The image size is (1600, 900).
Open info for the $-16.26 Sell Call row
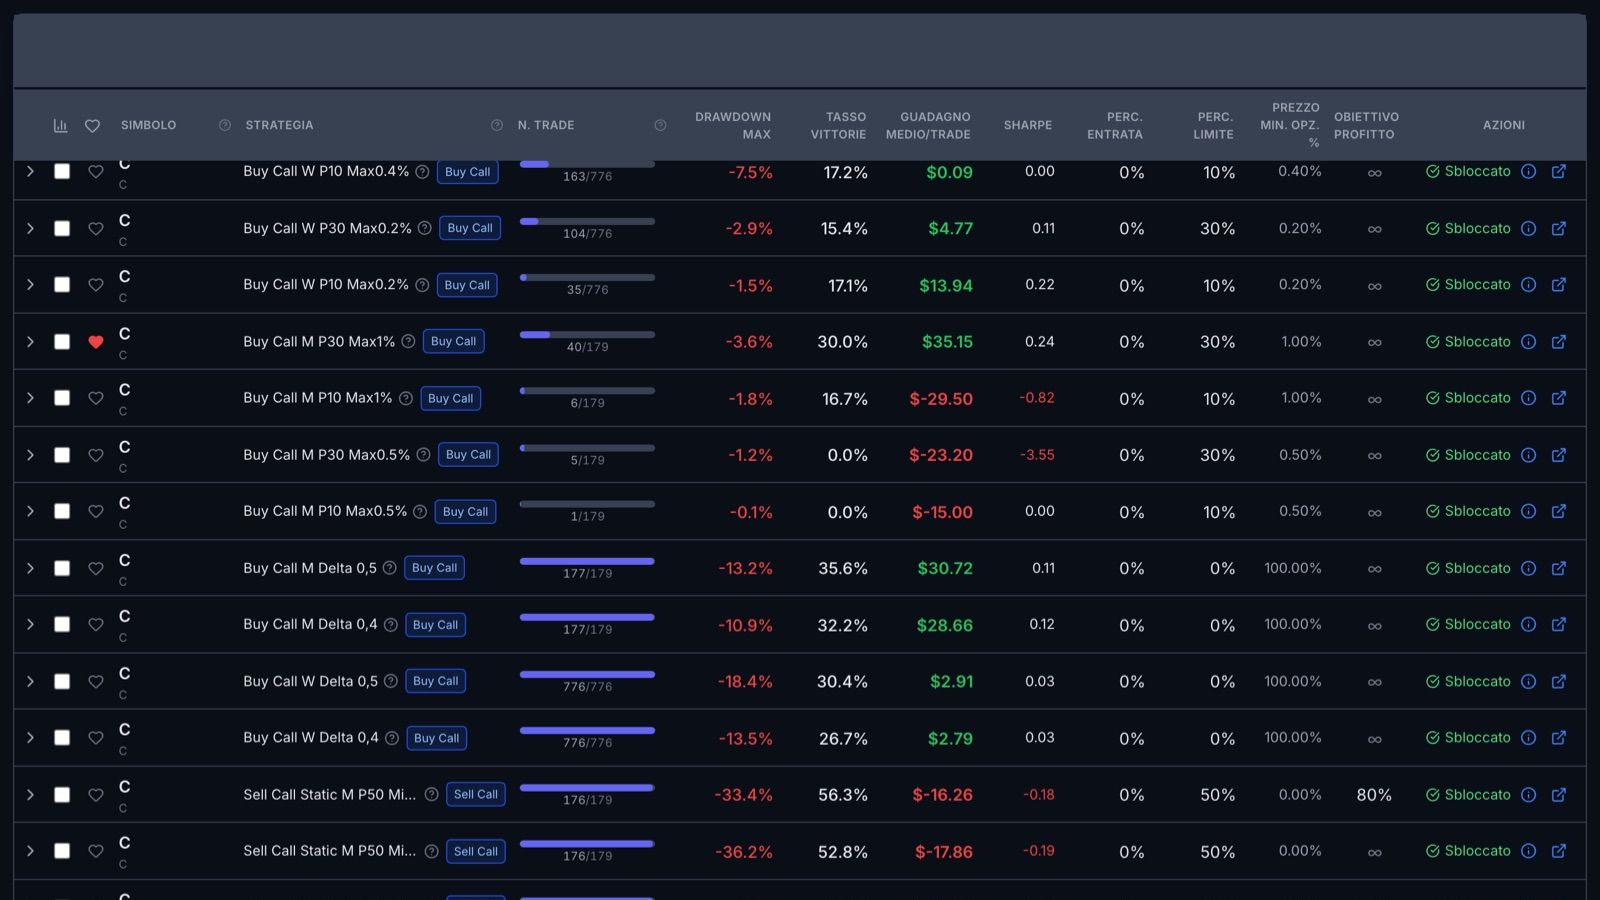point(1528,795)
